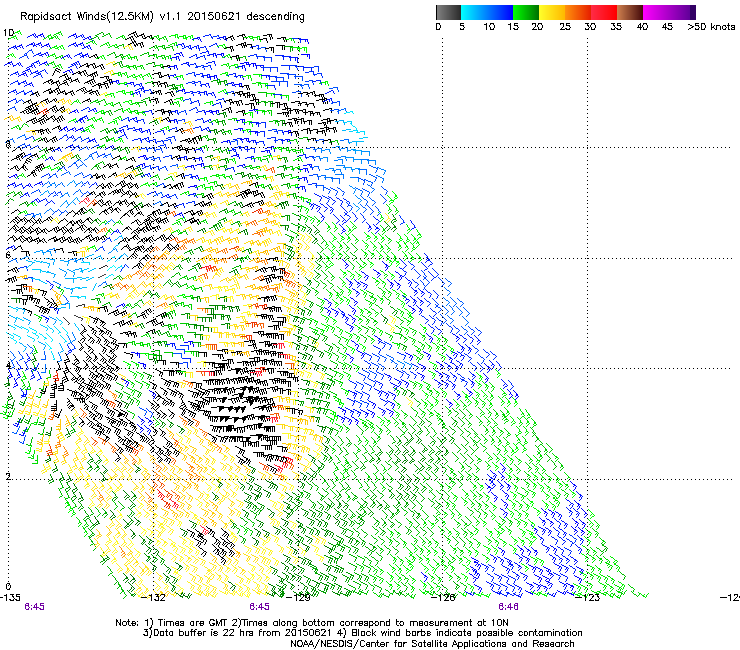Select the latitude 0 axis label

coord(8,587)
